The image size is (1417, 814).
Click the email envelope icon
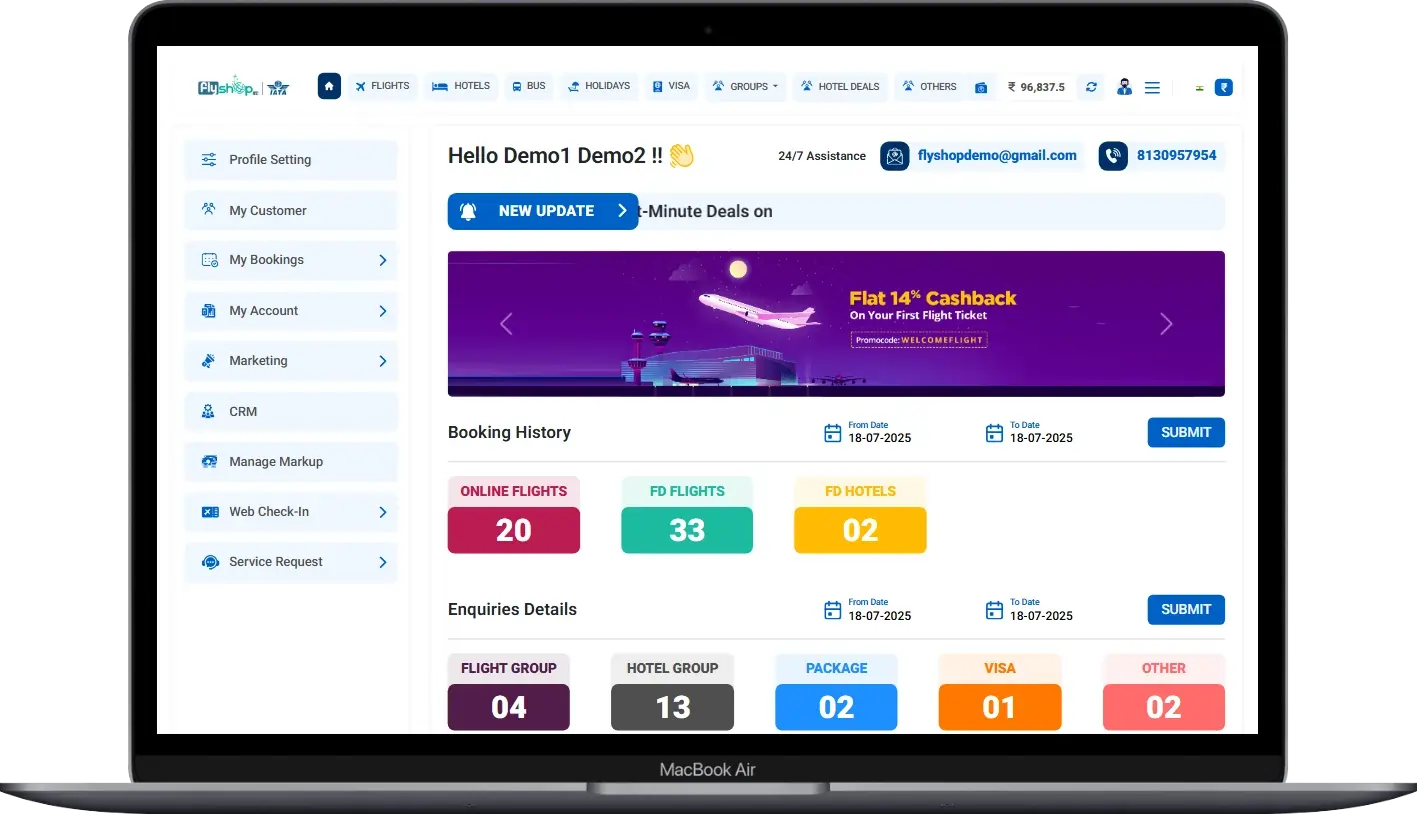(x=894, y=156)
